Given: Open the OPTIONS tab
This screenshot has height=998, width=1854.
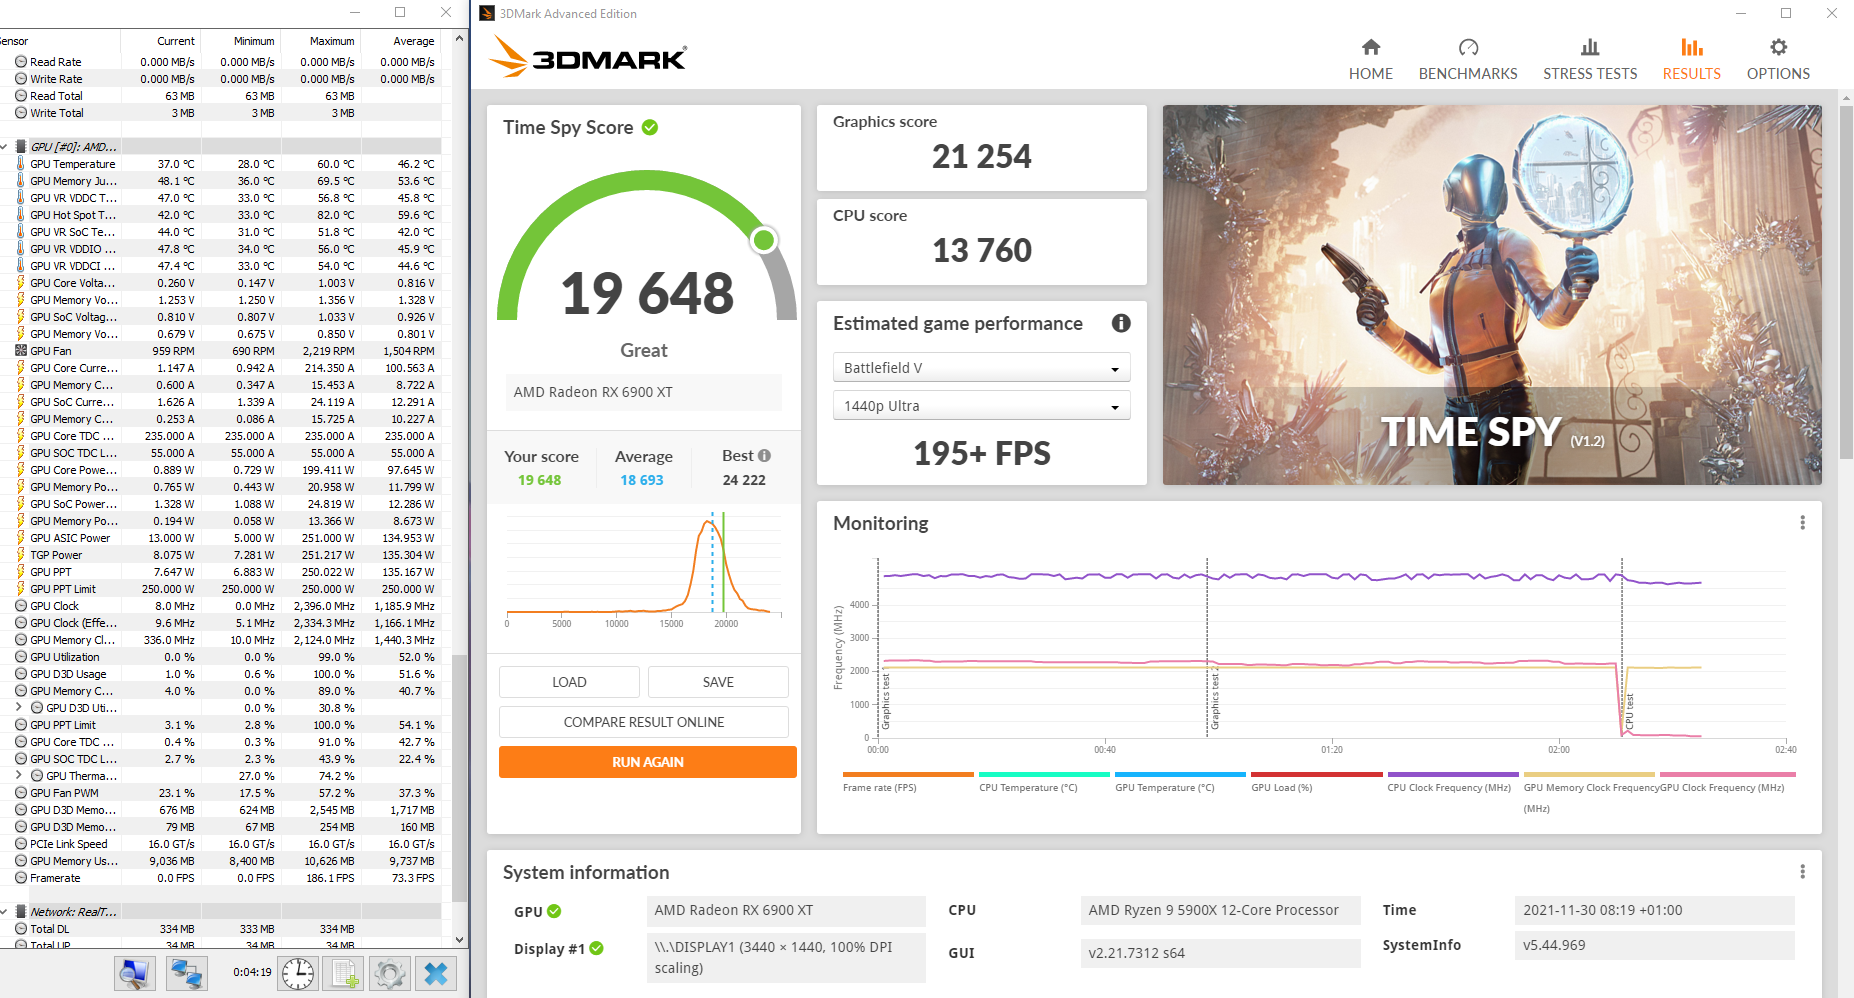Looking at the screenshot, I should click(x=1777, y=60).
